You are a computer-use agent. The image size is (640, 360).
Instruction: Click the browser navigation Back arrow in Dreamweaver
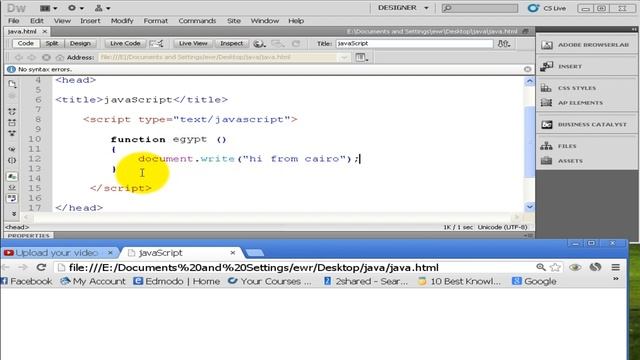[x=19, y=58]
